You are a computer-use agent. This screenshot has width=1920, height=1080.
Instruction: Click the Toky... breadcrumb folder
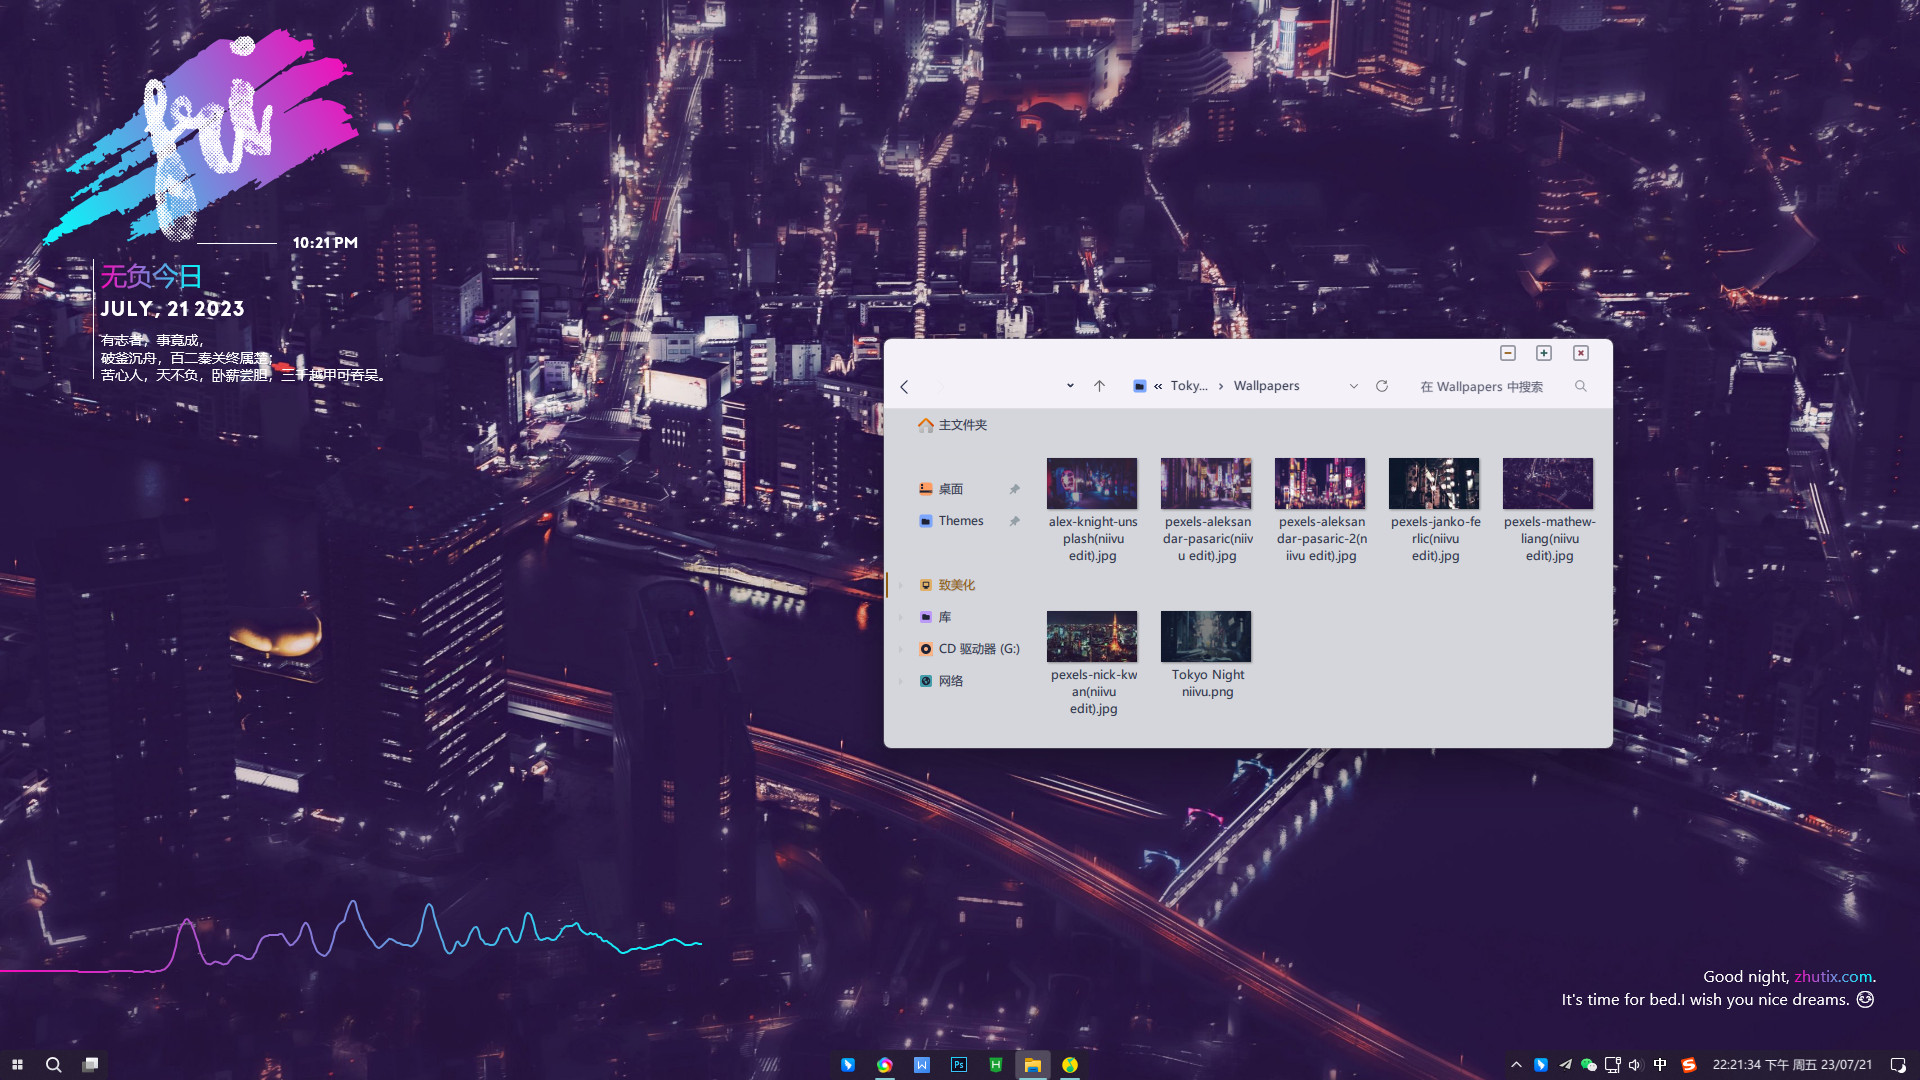tap(1189, 386)
